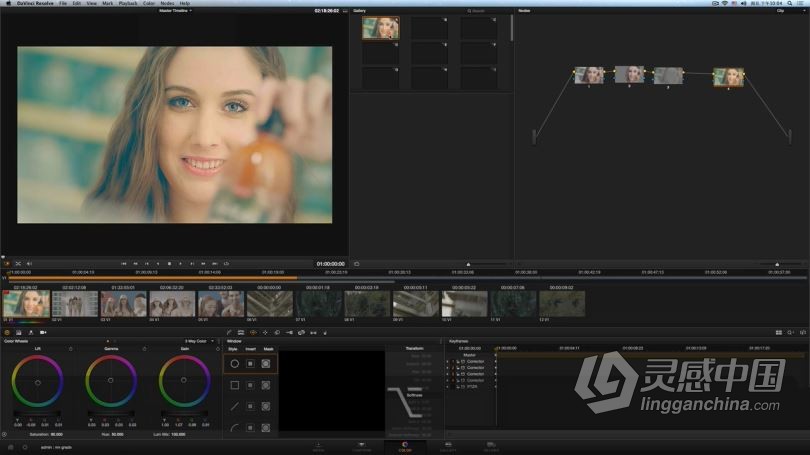
Task: Click the Lift color wheel center point
Action: click(38, 383)
